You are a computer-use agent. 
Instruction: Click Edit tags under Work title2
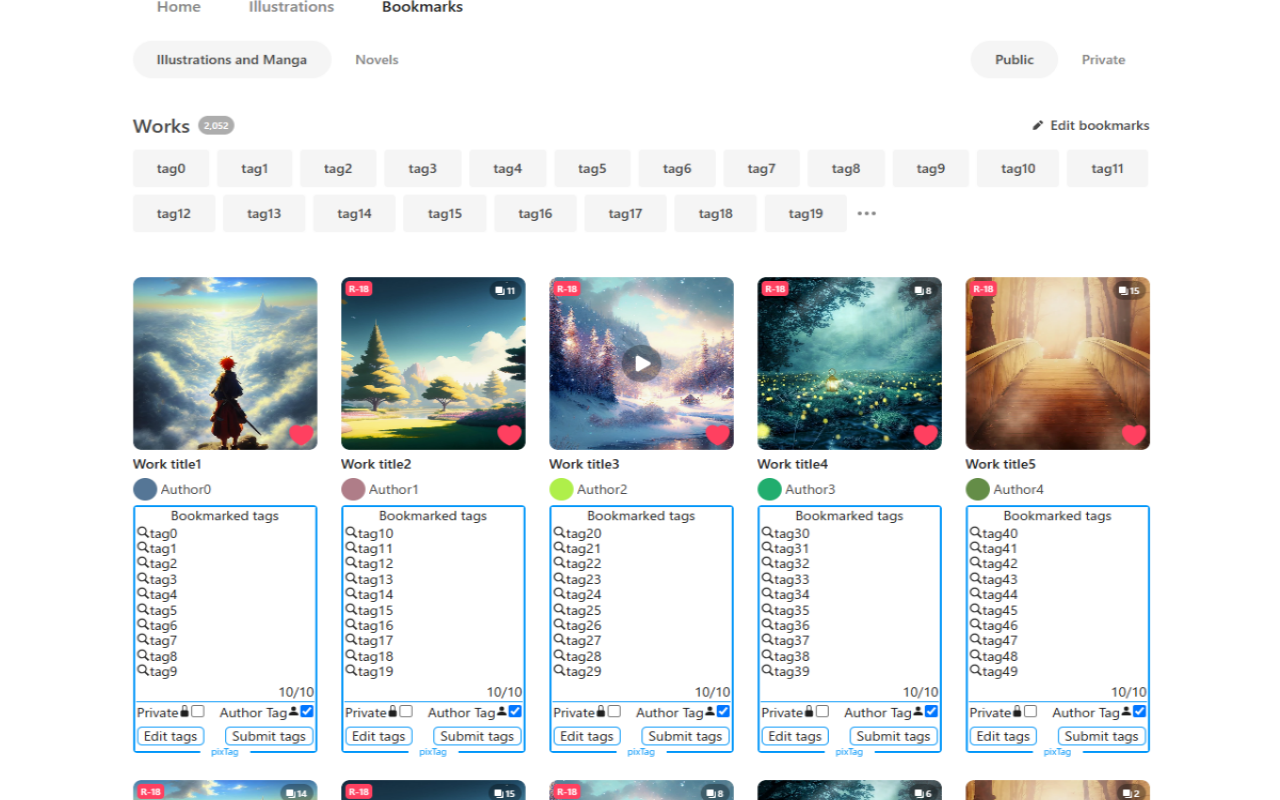coord(379,736)
